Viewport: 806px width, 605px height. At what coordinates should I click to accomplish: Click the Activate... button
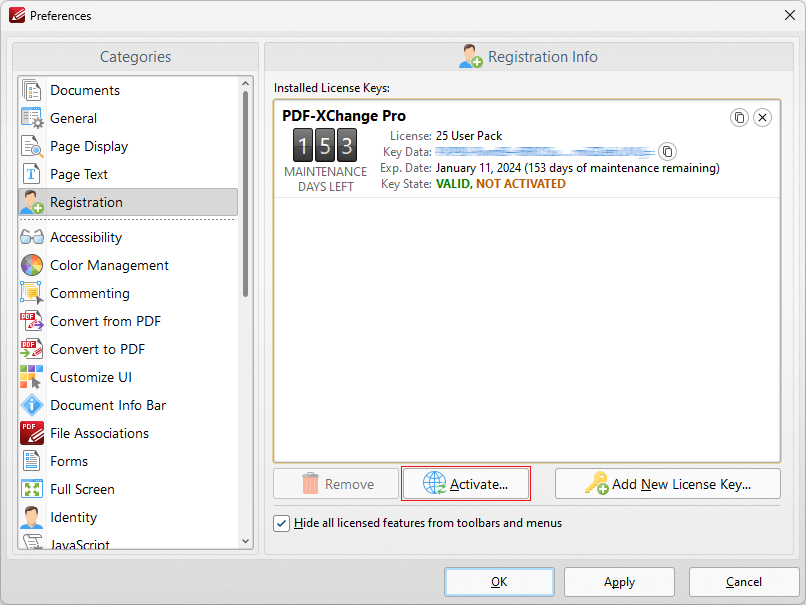(466, 484)
